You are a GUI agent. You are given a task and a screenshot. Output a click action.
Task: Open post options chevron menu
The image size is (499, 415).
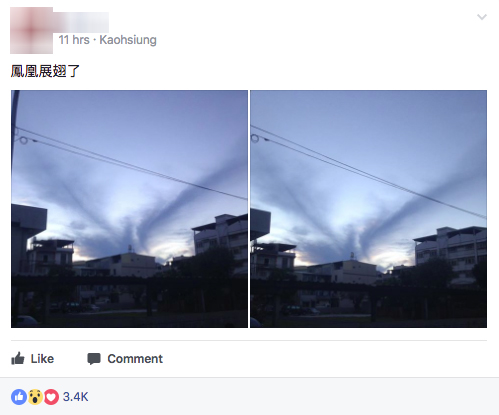[482, 17]
